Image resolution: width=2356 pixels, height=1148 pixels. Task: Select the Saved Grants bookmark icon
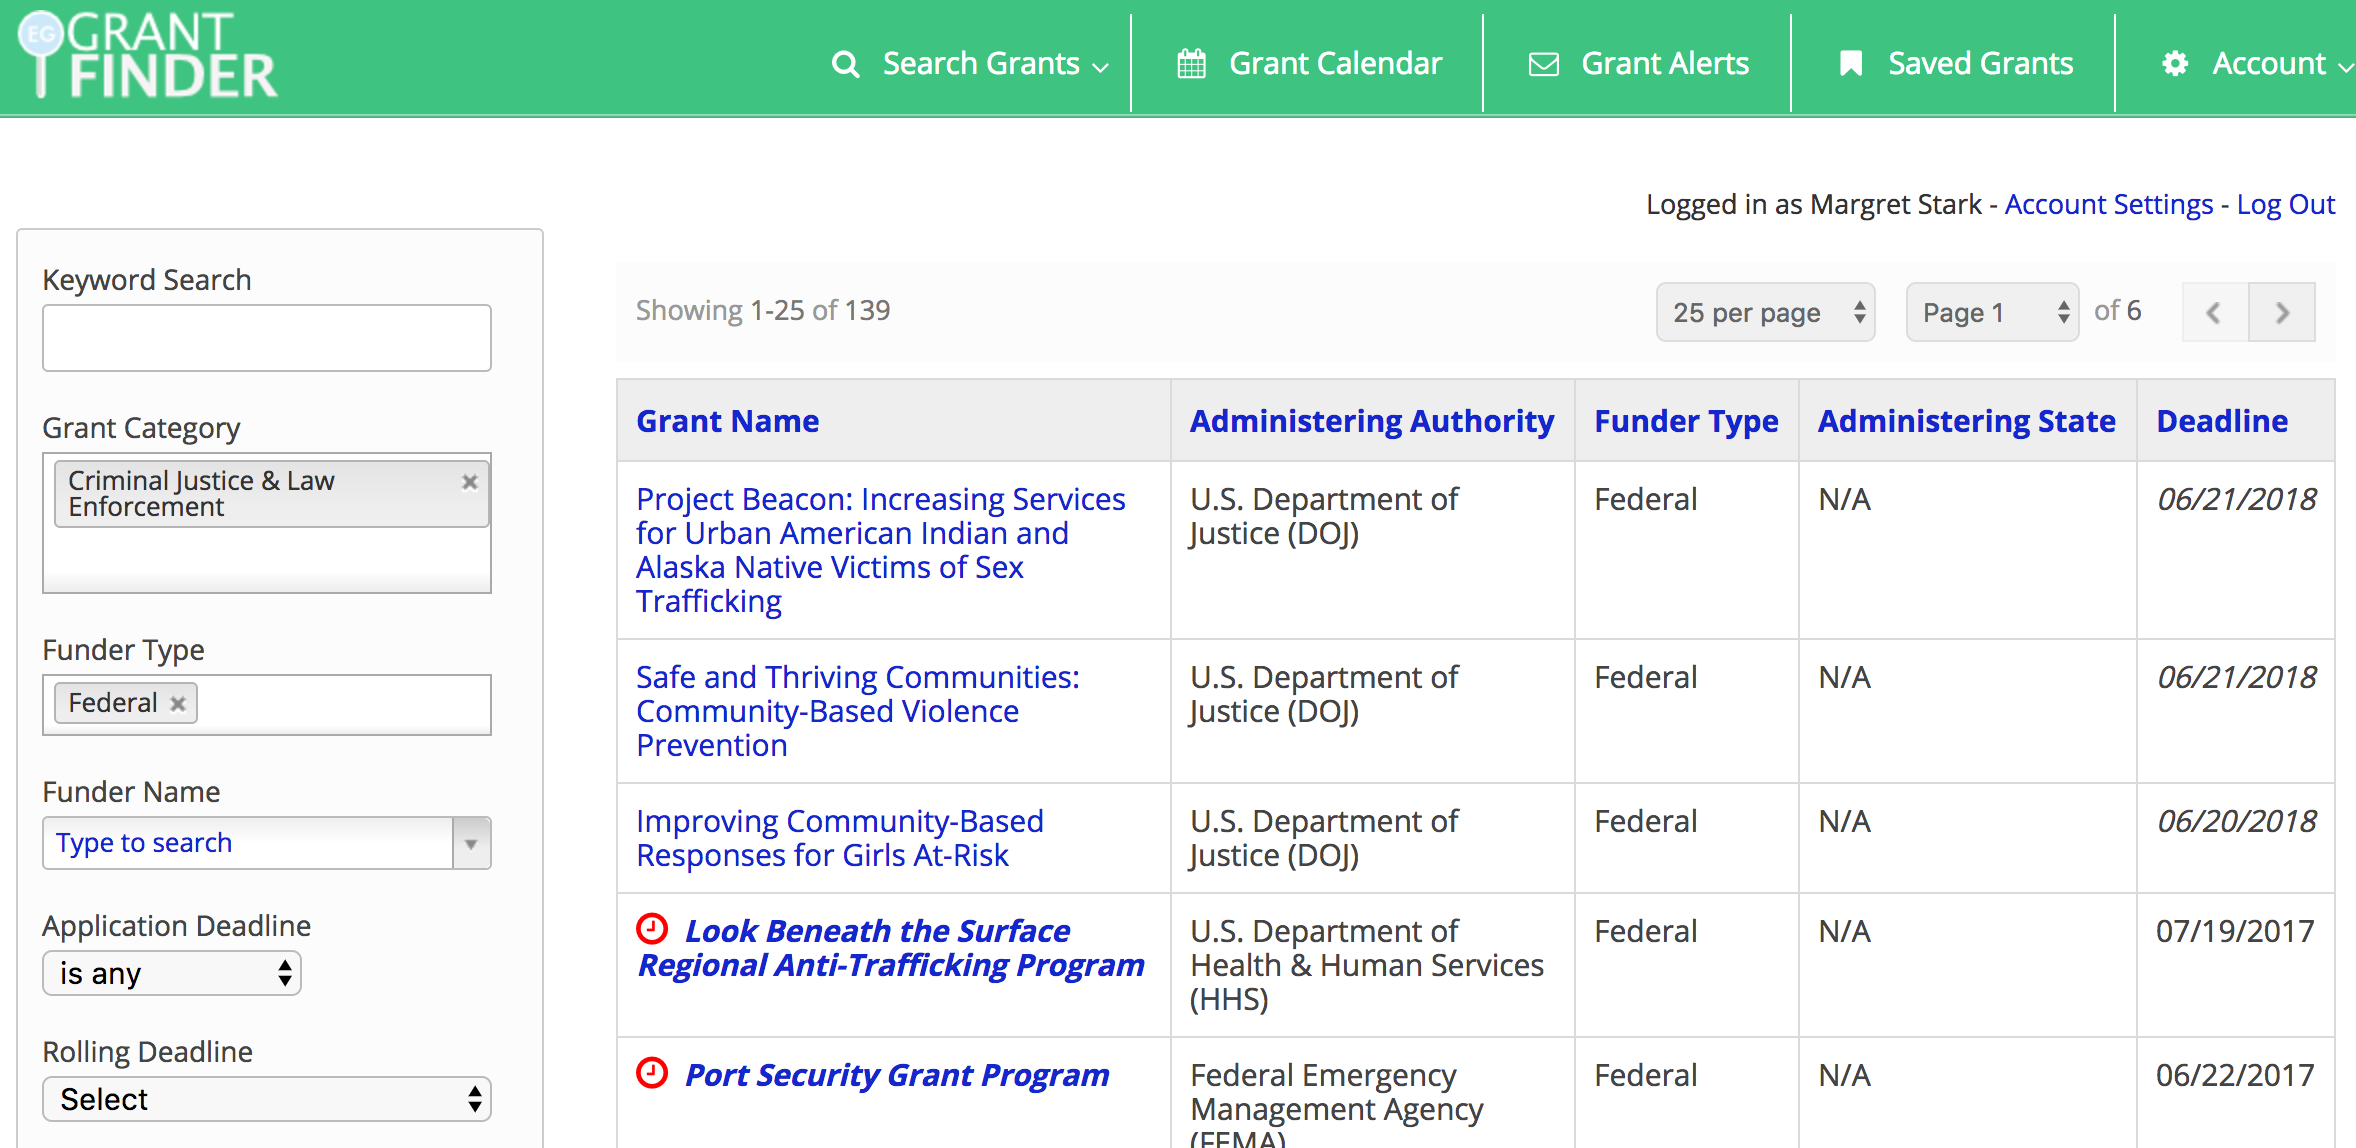[x=1852, y=62]
